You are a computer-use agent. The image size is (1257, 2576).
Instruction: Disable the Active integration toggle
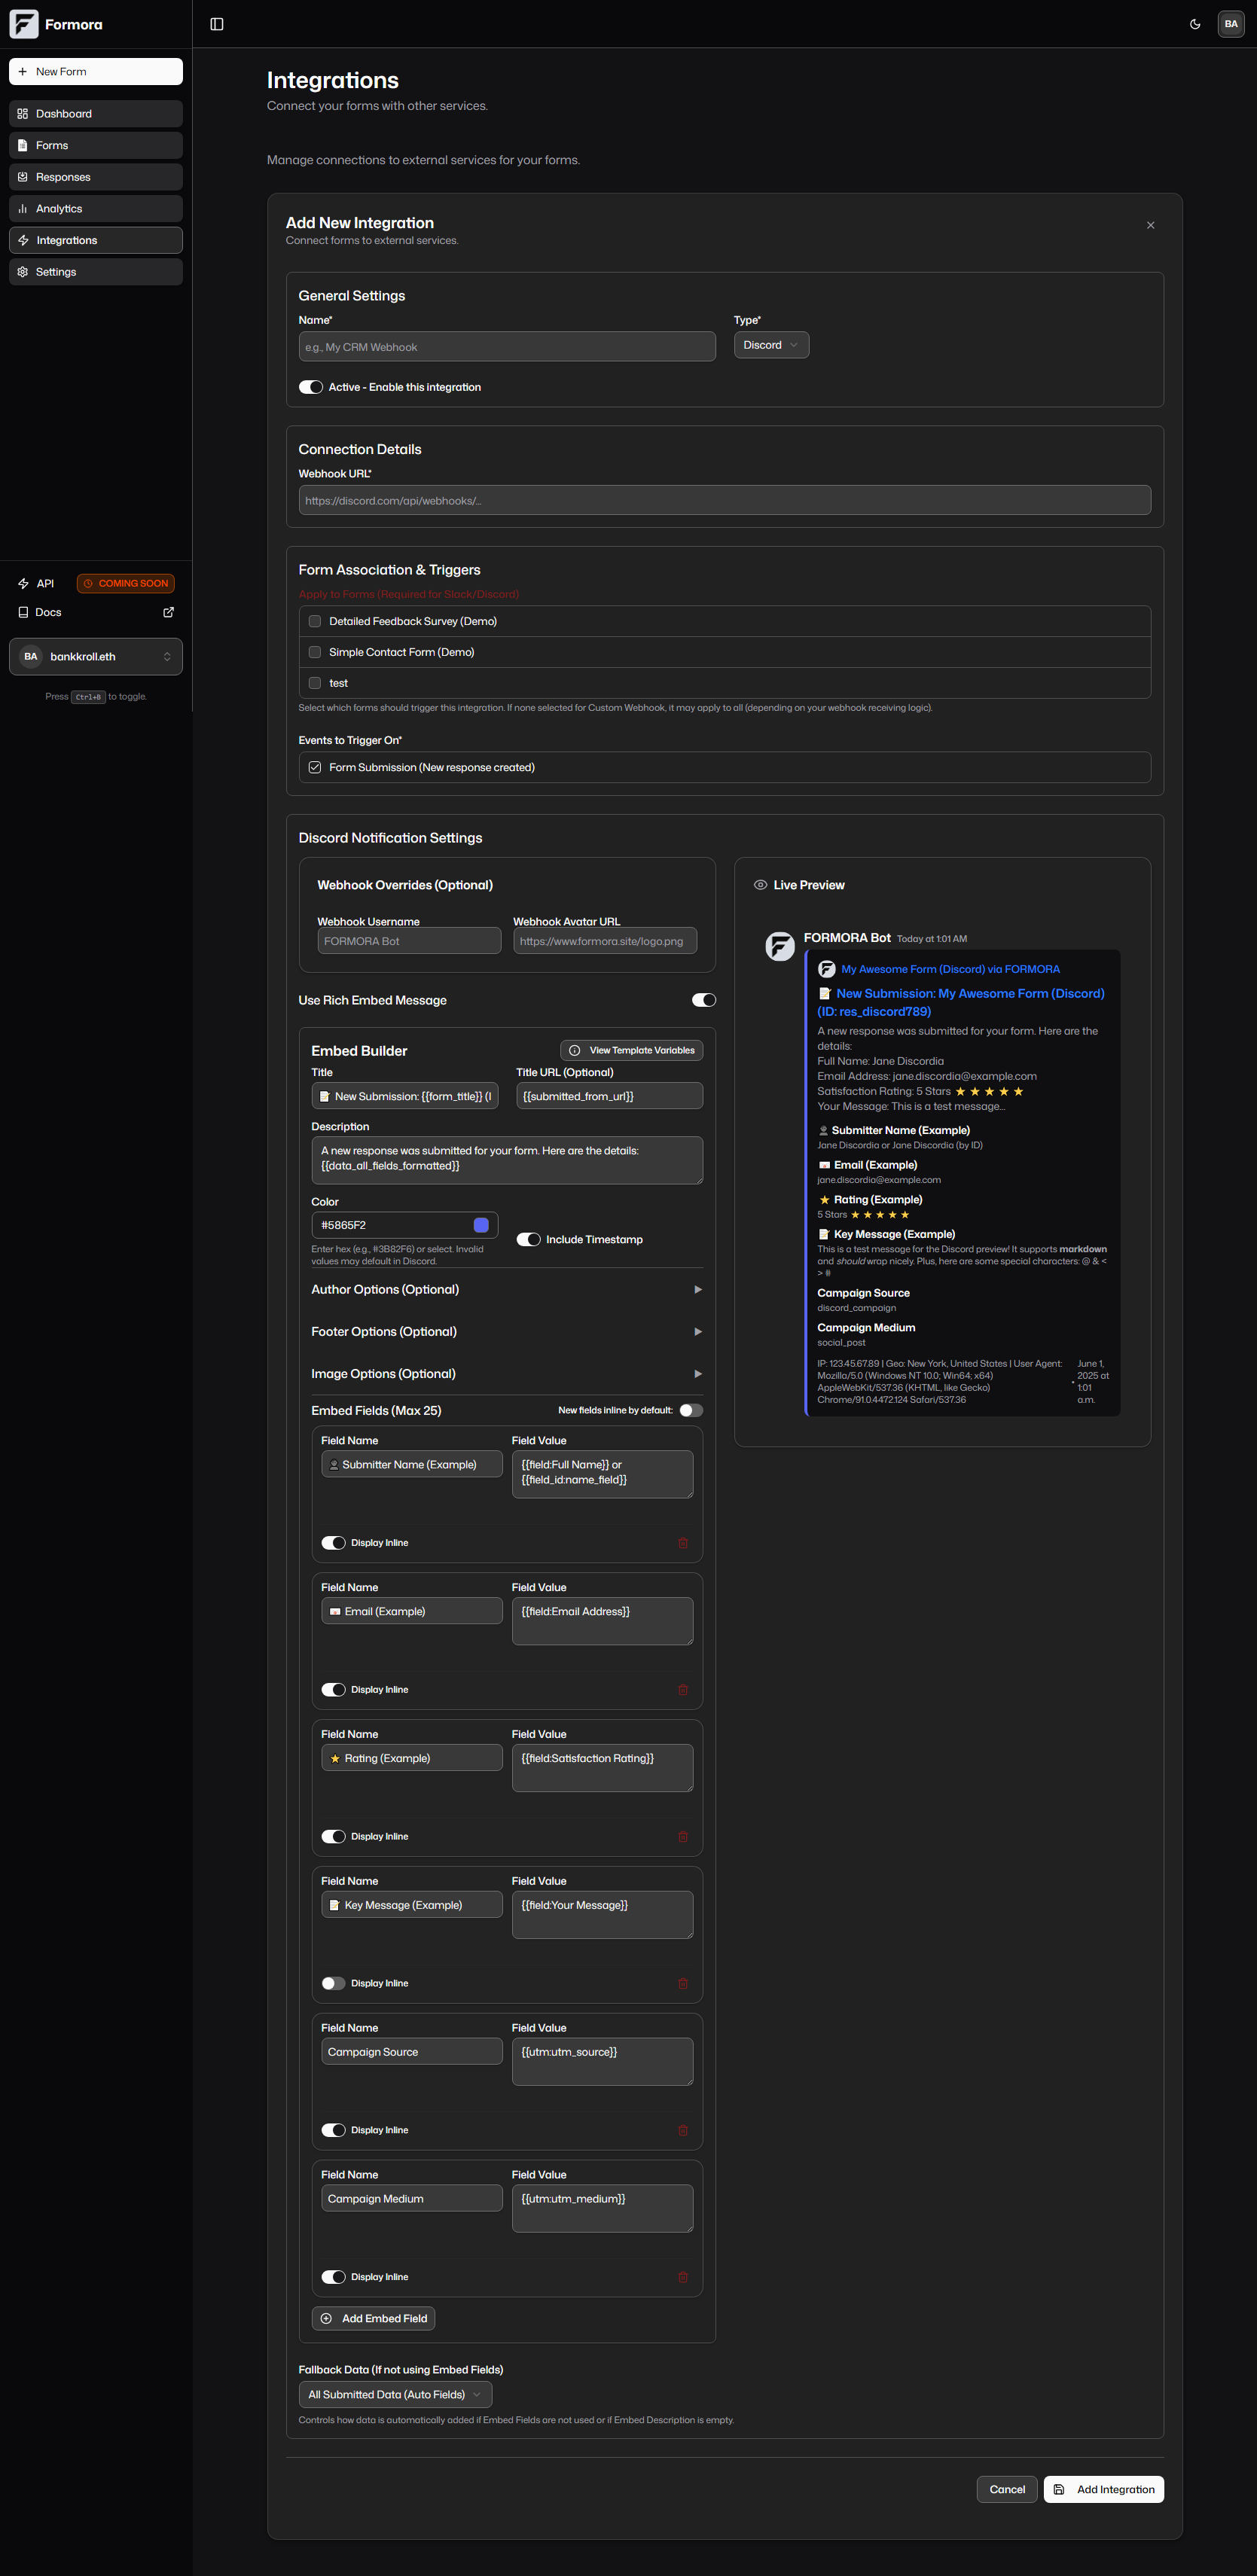tap(311, 386)
